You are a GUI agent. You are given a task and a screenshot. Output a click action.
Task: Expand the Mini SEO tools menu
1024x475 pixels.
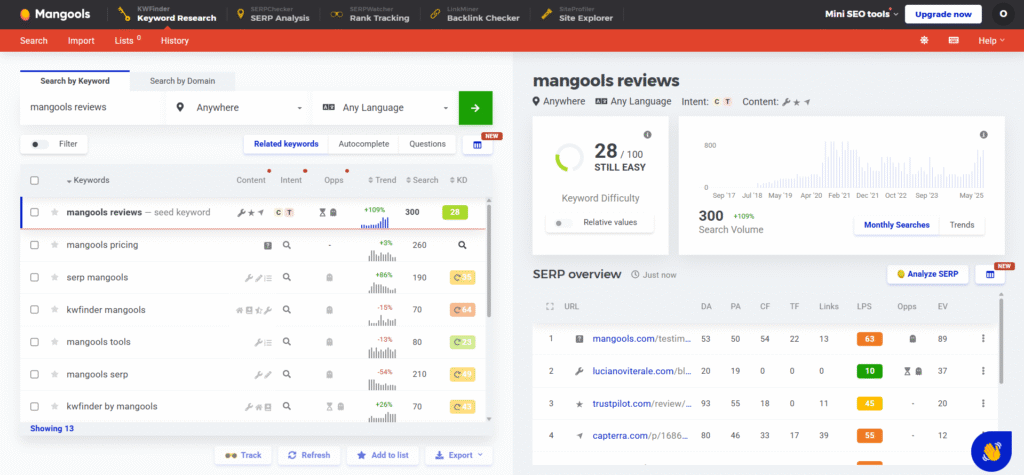861,14
